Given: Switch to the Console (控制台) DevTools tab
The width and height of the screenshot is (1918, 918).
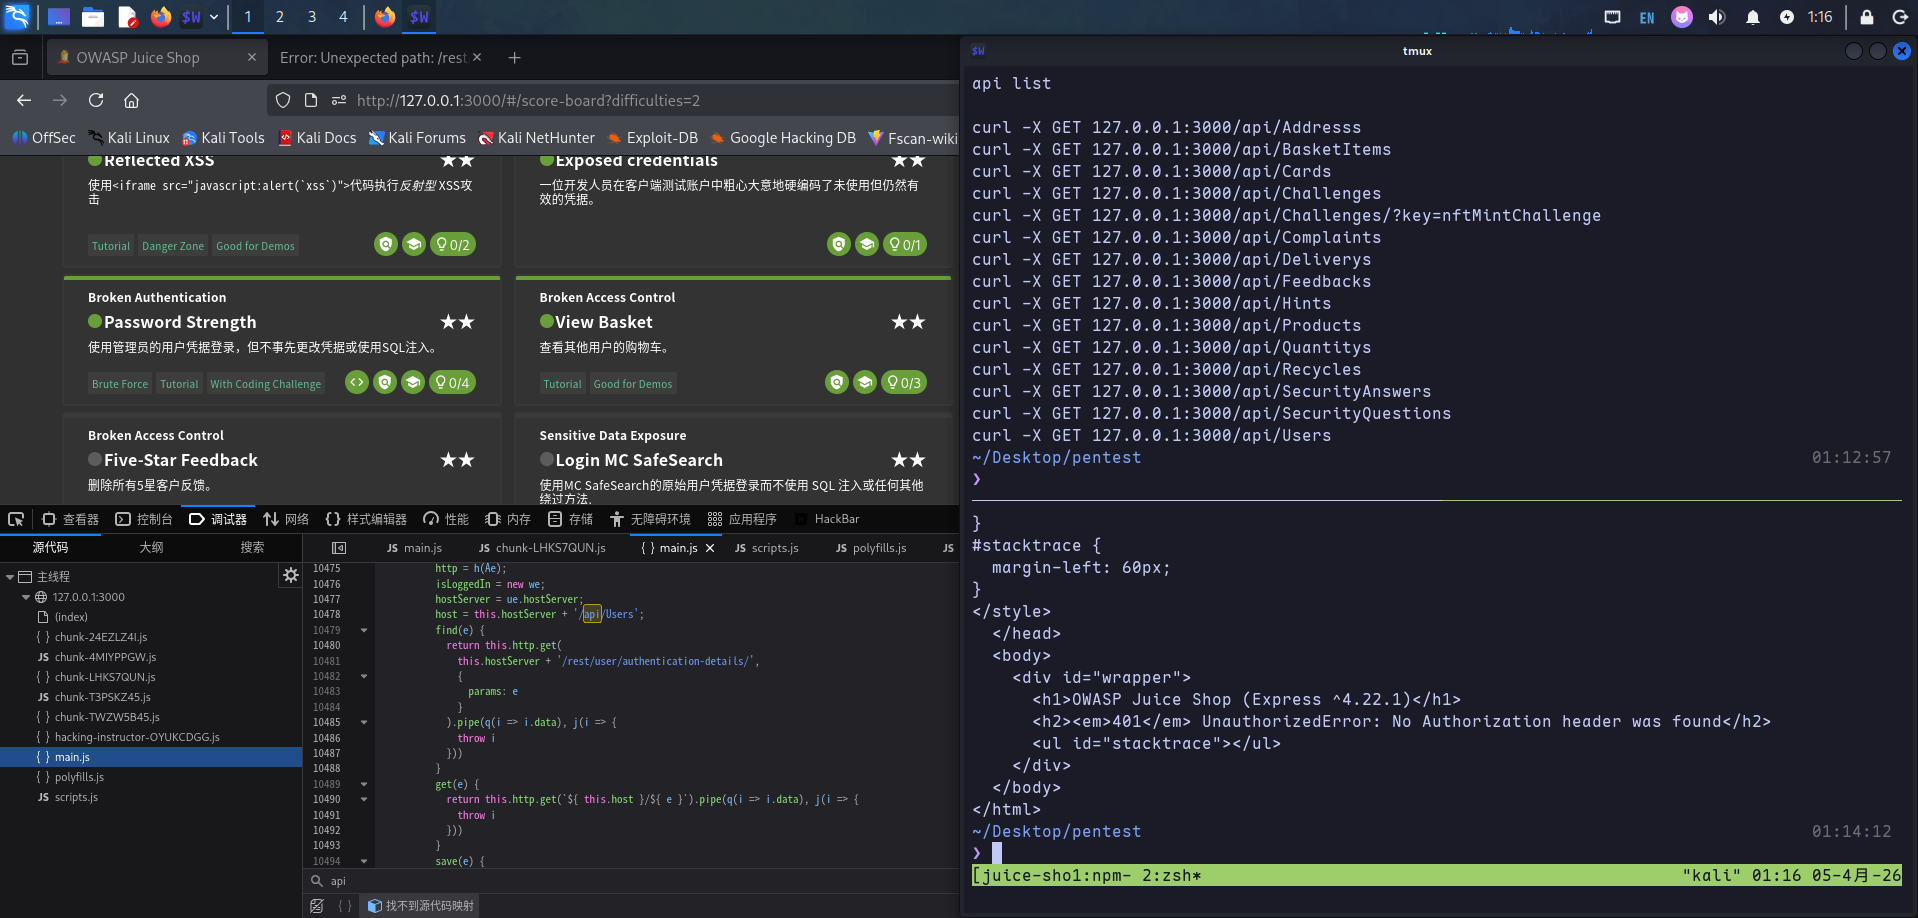Looking at the screenshot, I should point(144,519).
